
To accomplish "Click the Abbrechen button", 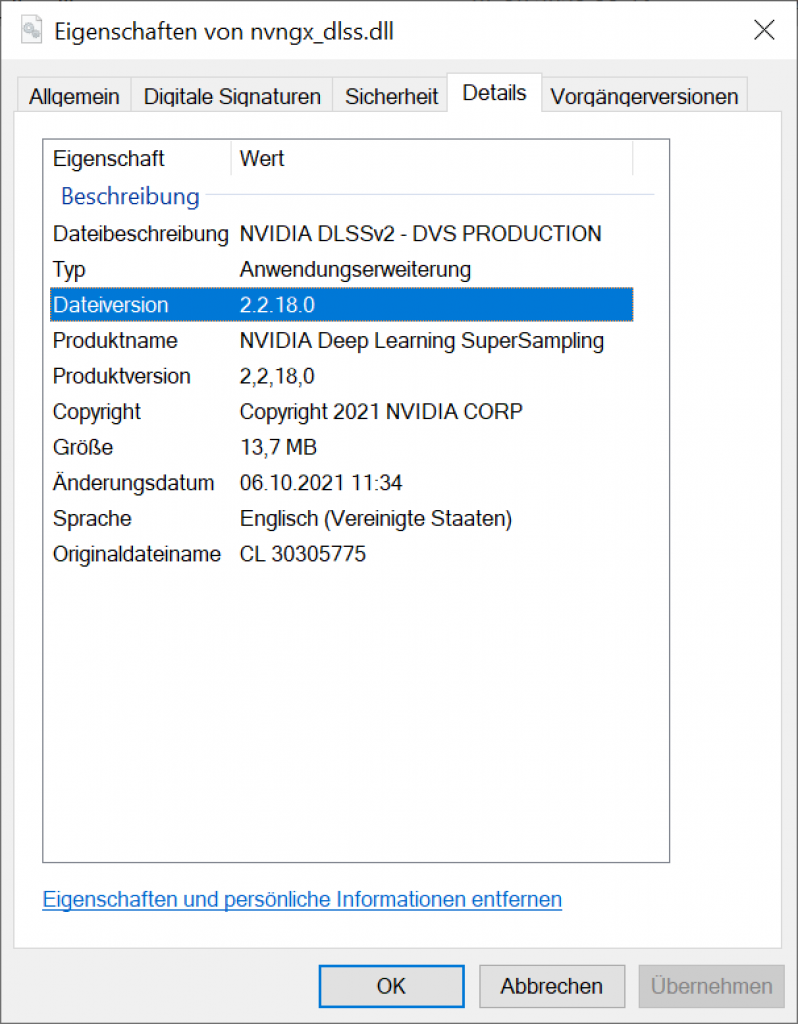I will (552, 986).
